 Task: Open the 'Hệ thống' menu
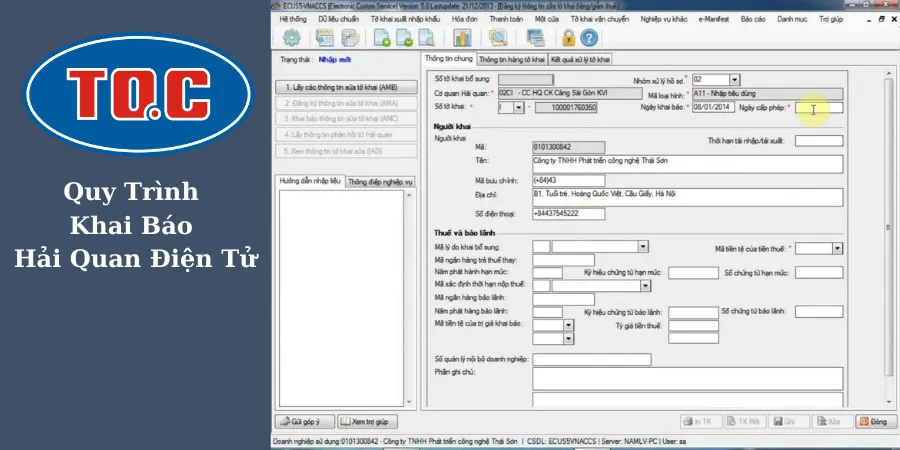(293, 18)
